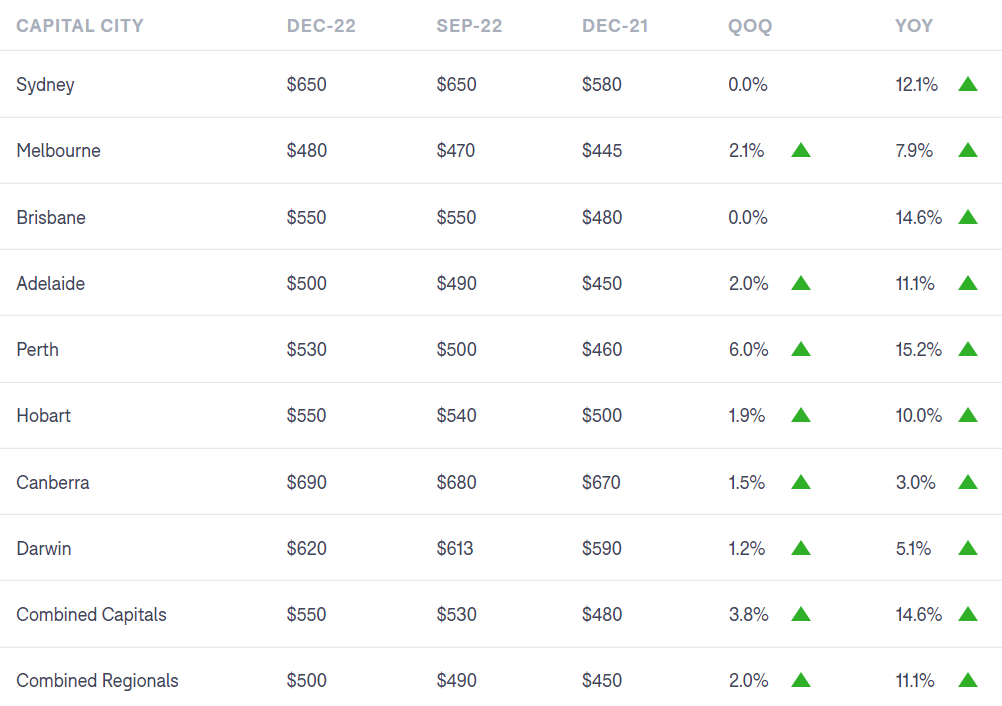Click the YOY column header
The height and width of the screenshot is (706, 1002).
(914, 26)
